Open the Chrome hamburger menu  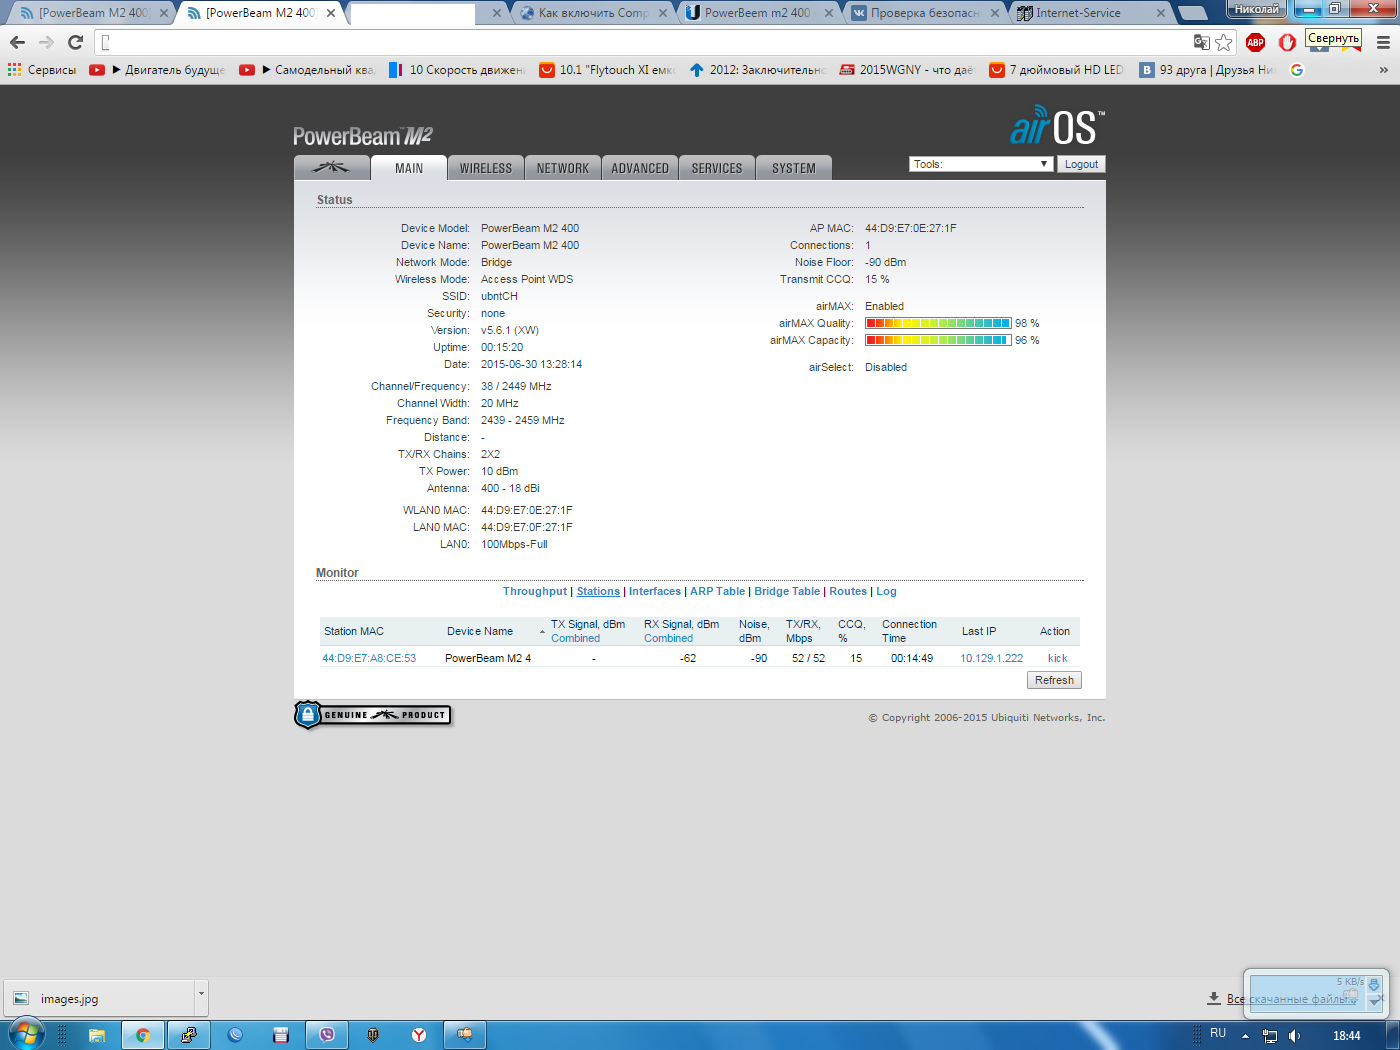coord(1383,42)
